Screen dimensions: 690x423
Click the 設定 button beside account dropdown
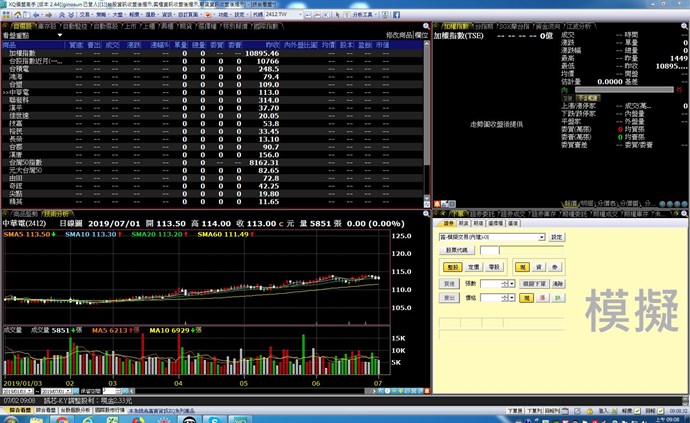click(x=557, y=237)
